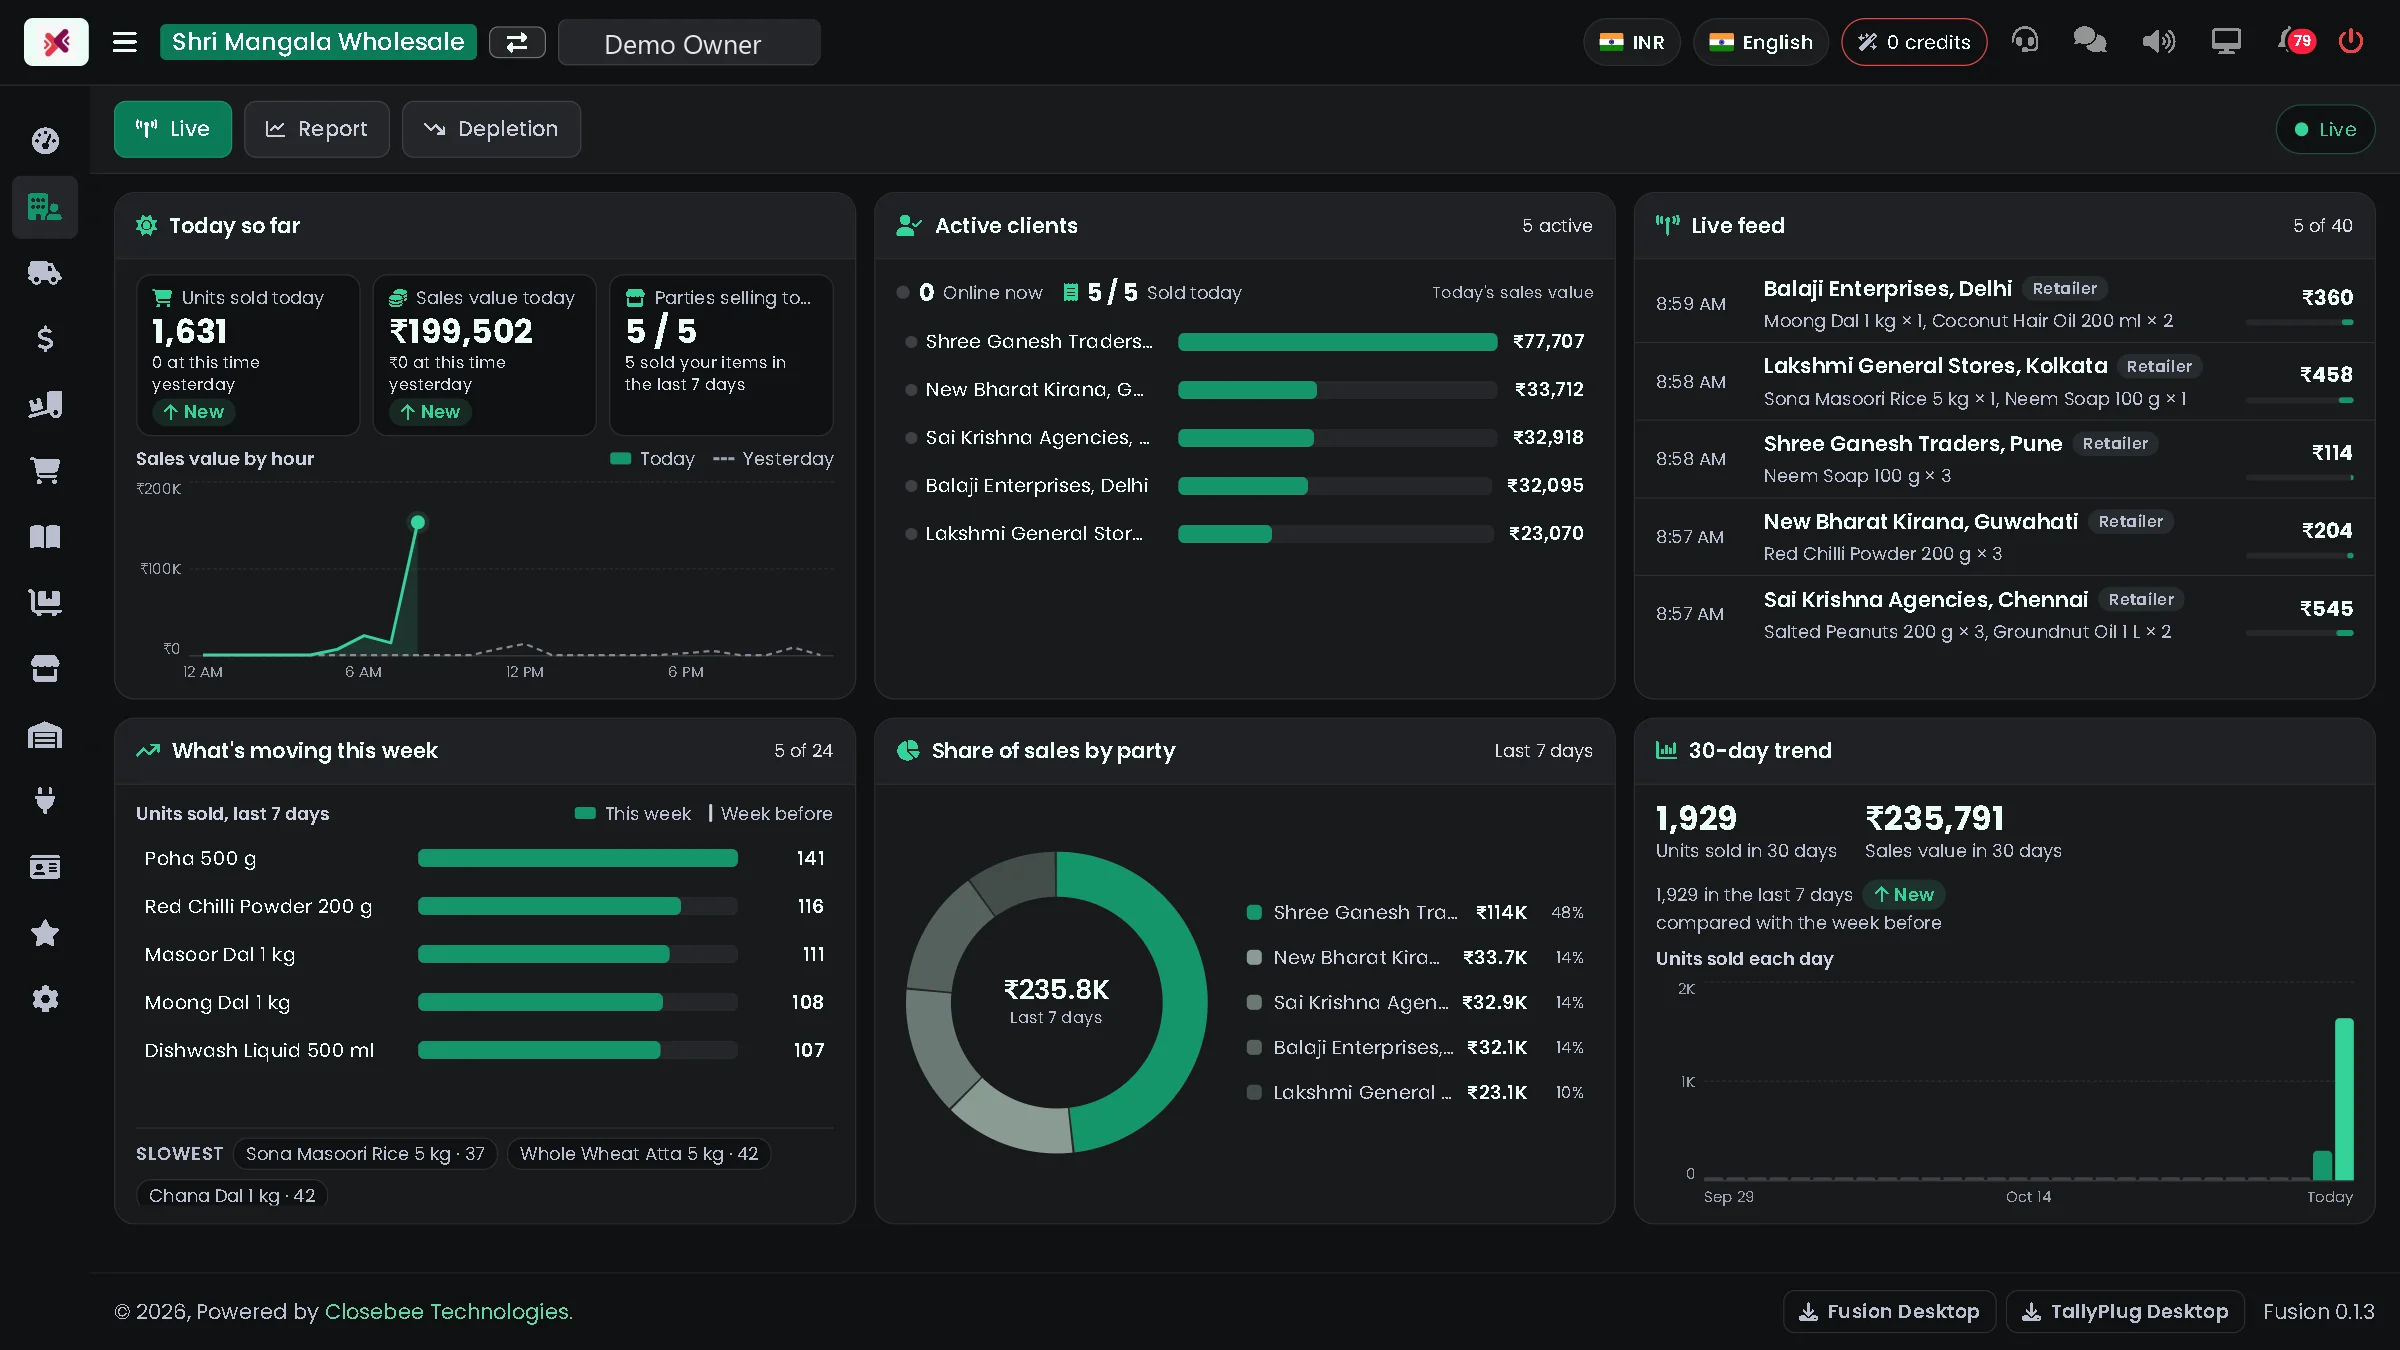
Task: Switch to the Live tab
Action: pos(173,129)
